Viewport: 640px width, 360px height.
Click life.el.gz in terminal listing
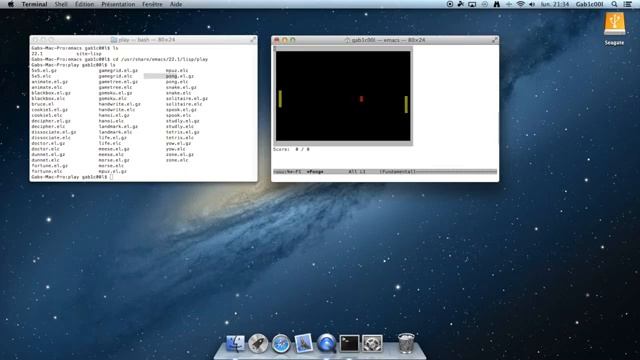pos(112,138)
